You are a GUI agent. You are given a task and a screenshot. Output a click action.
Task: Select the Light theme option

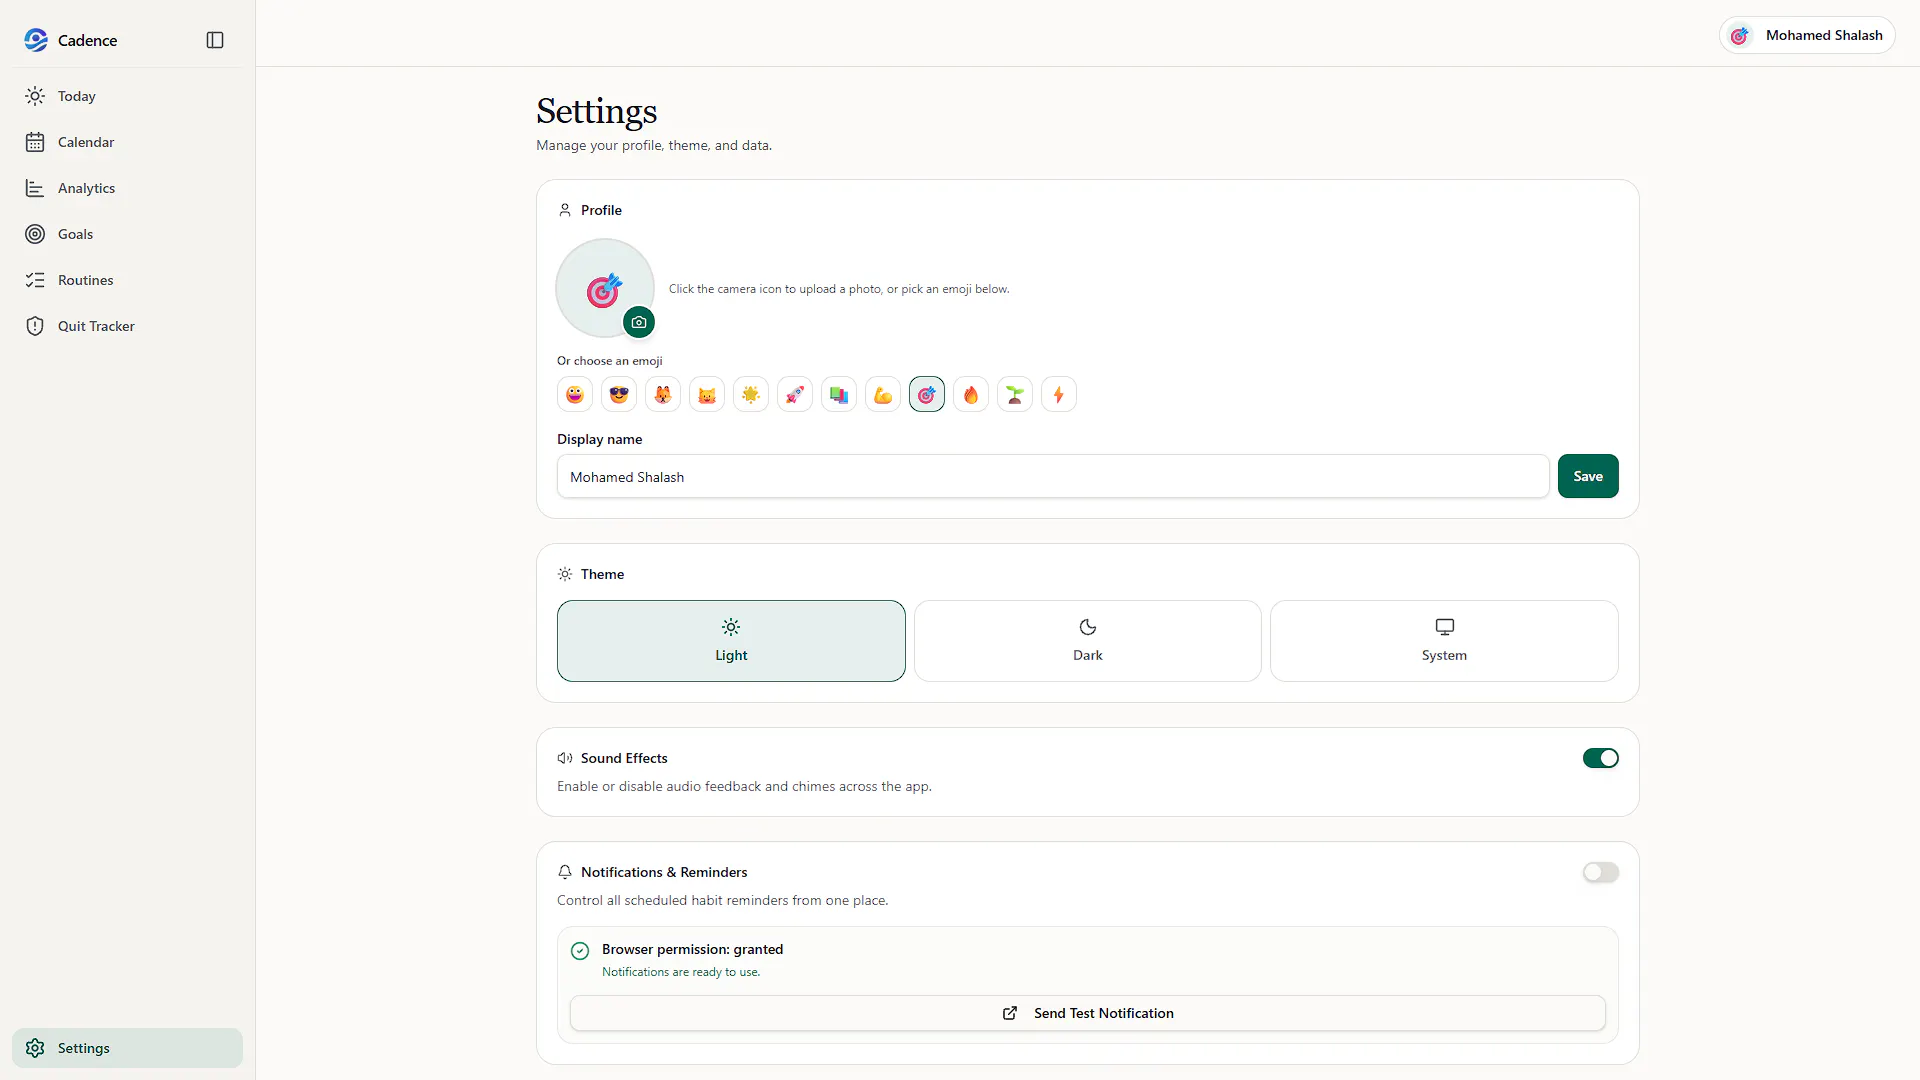coord(731,641)
